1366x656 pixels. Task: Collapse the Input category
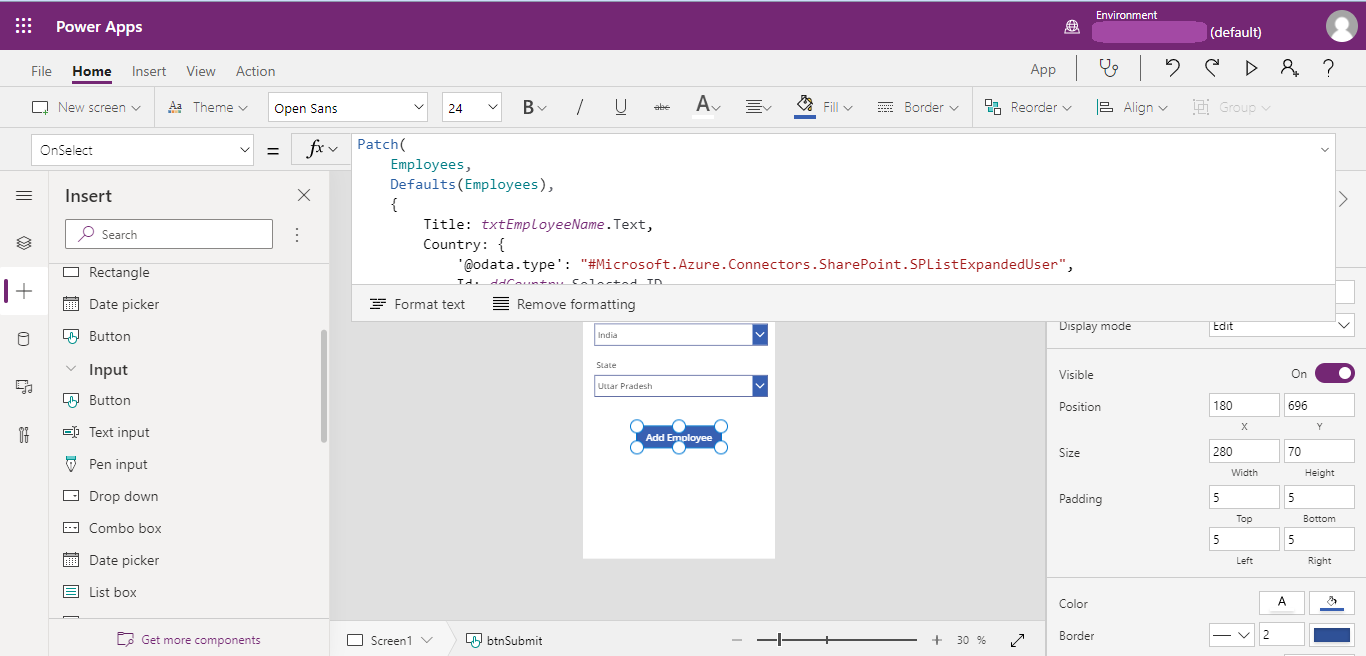click(x=71, y=369)
